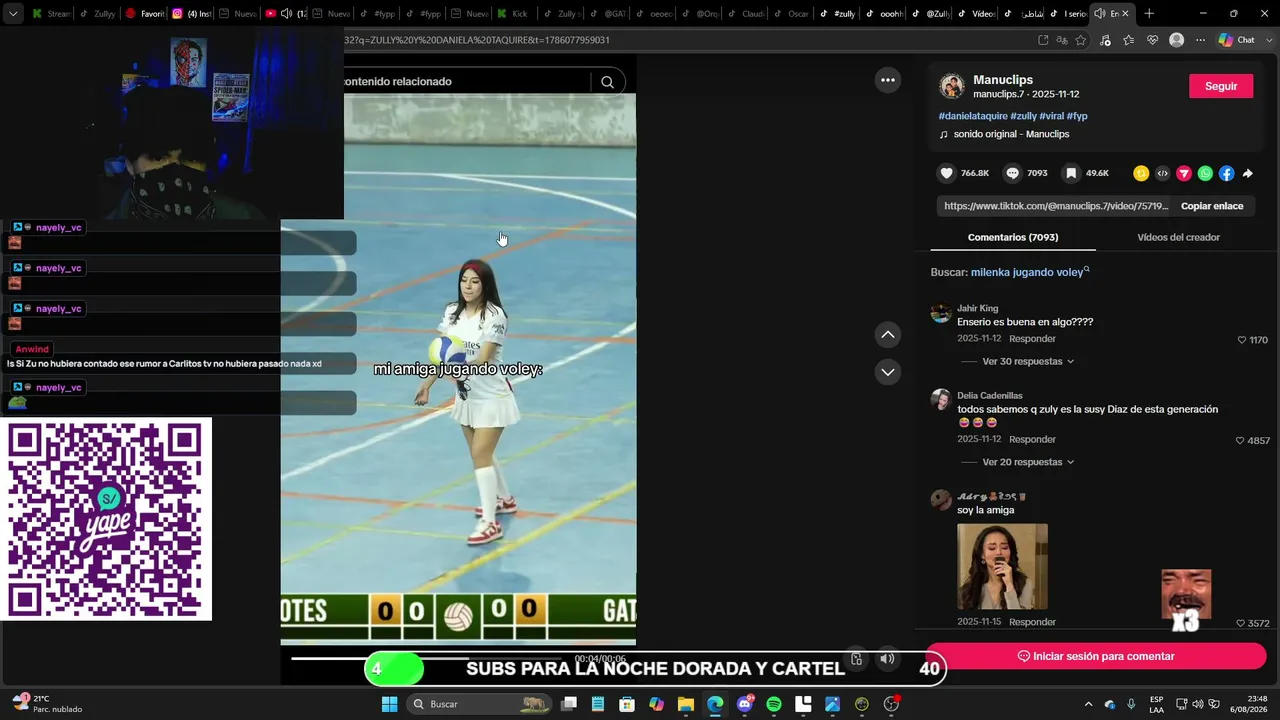This screenshot has height=720, width=1280.
Task: Click Iniciar sesión para comentar
Action: click(1096, 656)
